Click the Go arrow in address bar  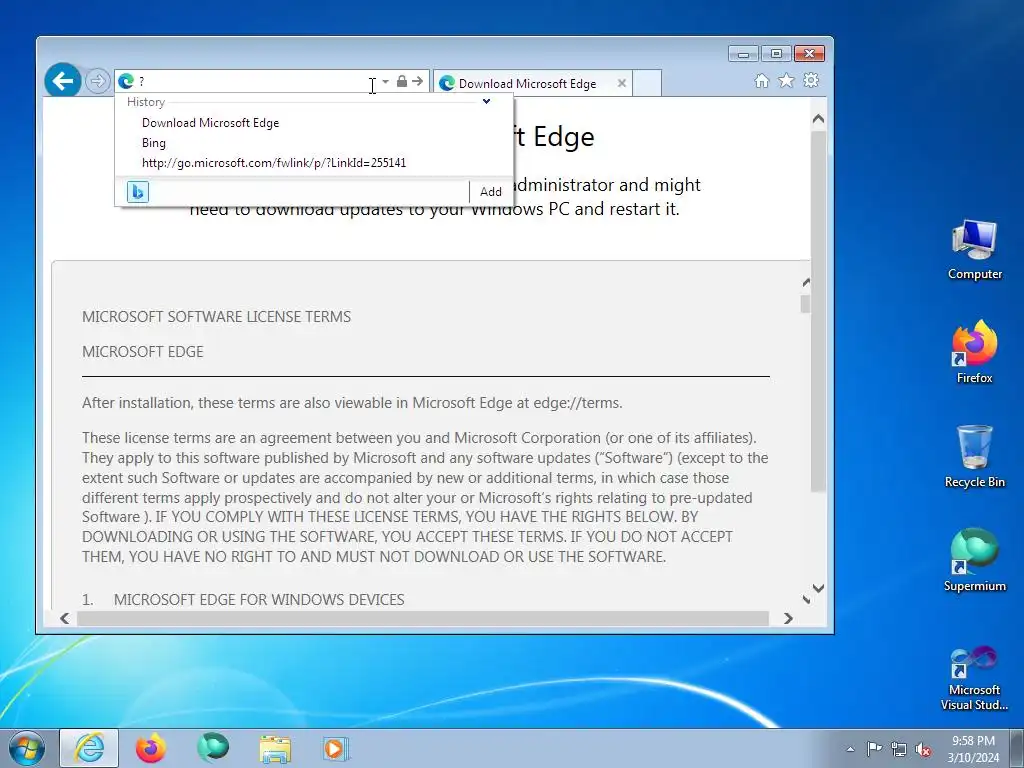click(x=417, y=81)
